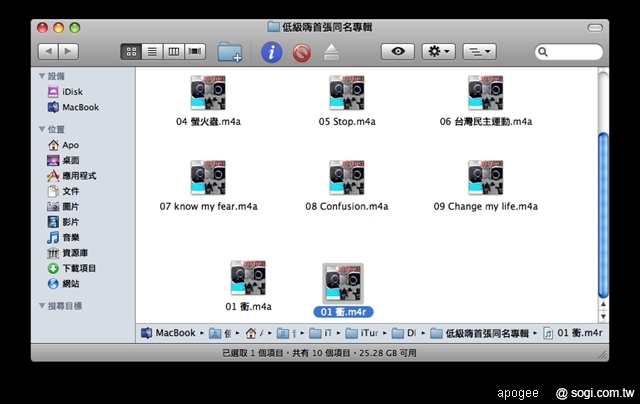The image size is (640, 404).
Task: Open 文件 (Documents) in the sidebar
Action: tap(63, 191)
